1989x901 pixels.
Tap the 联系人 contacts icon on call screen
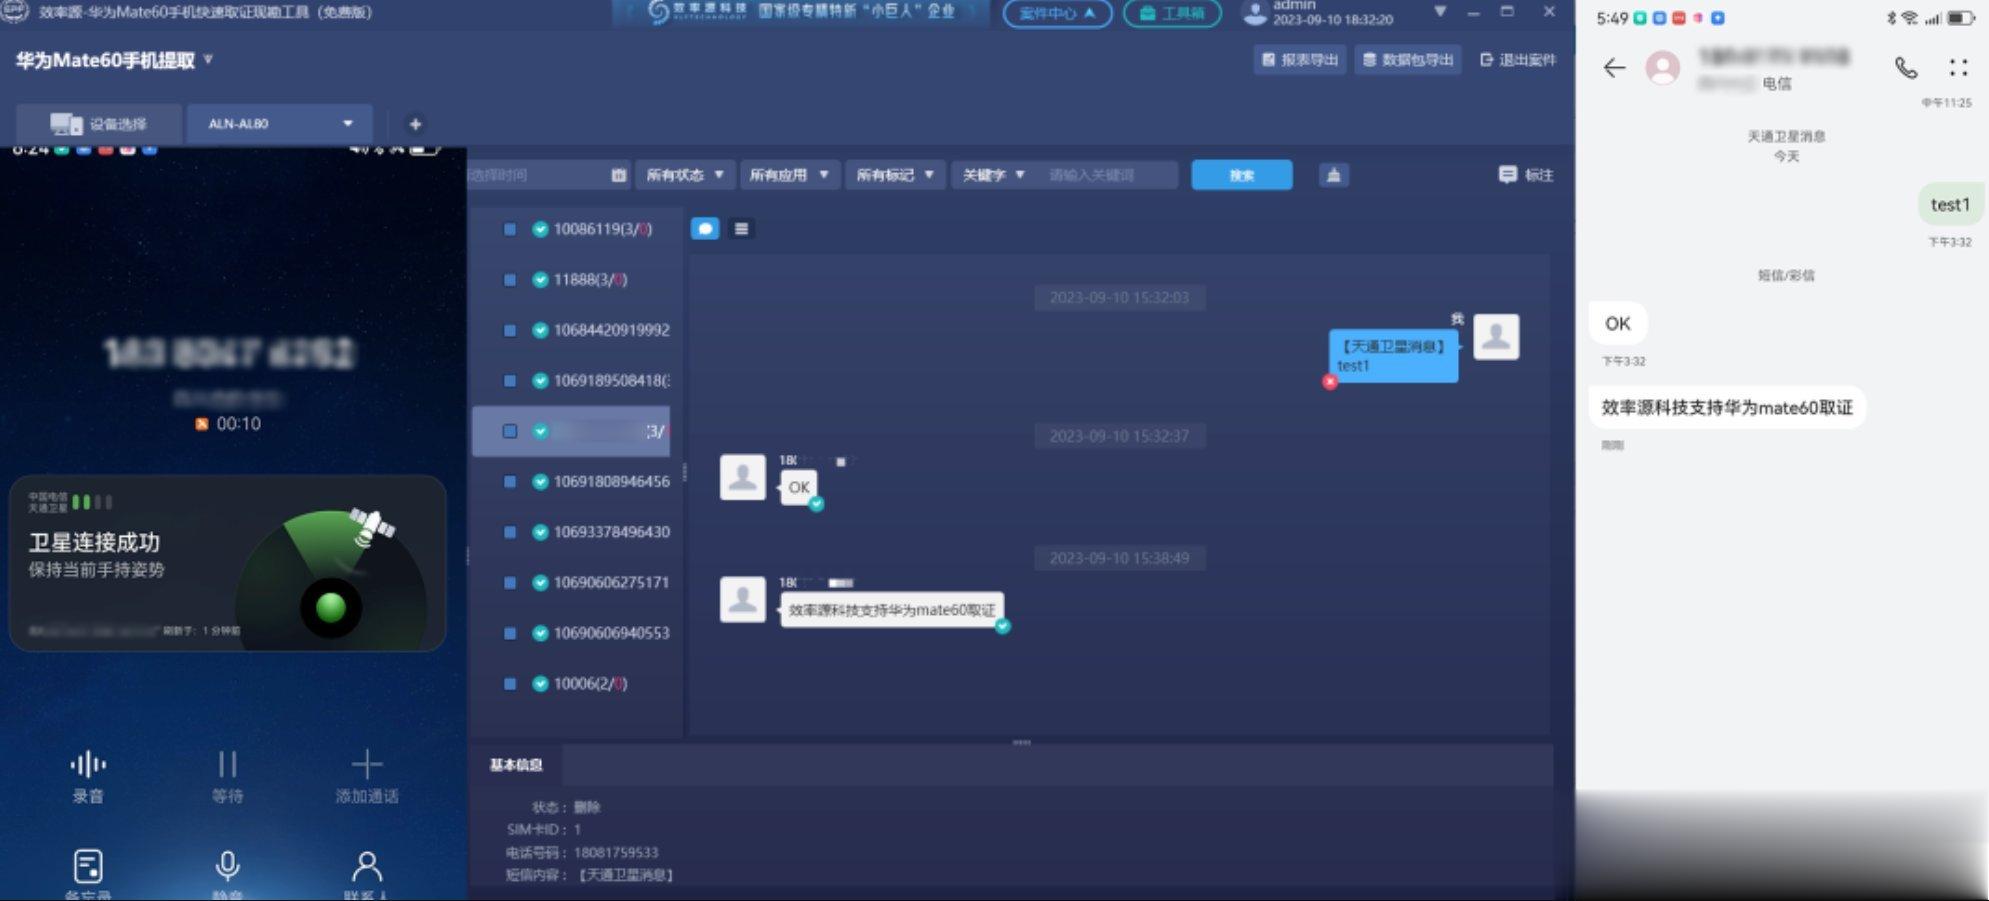pyautogui.click(x=367, y=866)
